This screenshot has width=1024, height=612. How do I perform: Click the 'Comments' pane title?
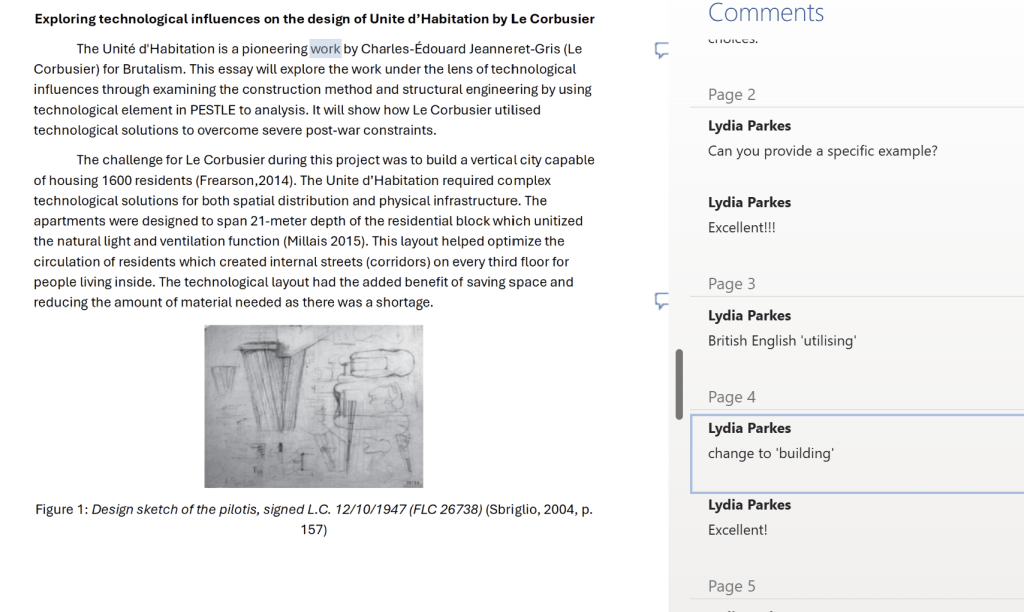pos(765,12)
